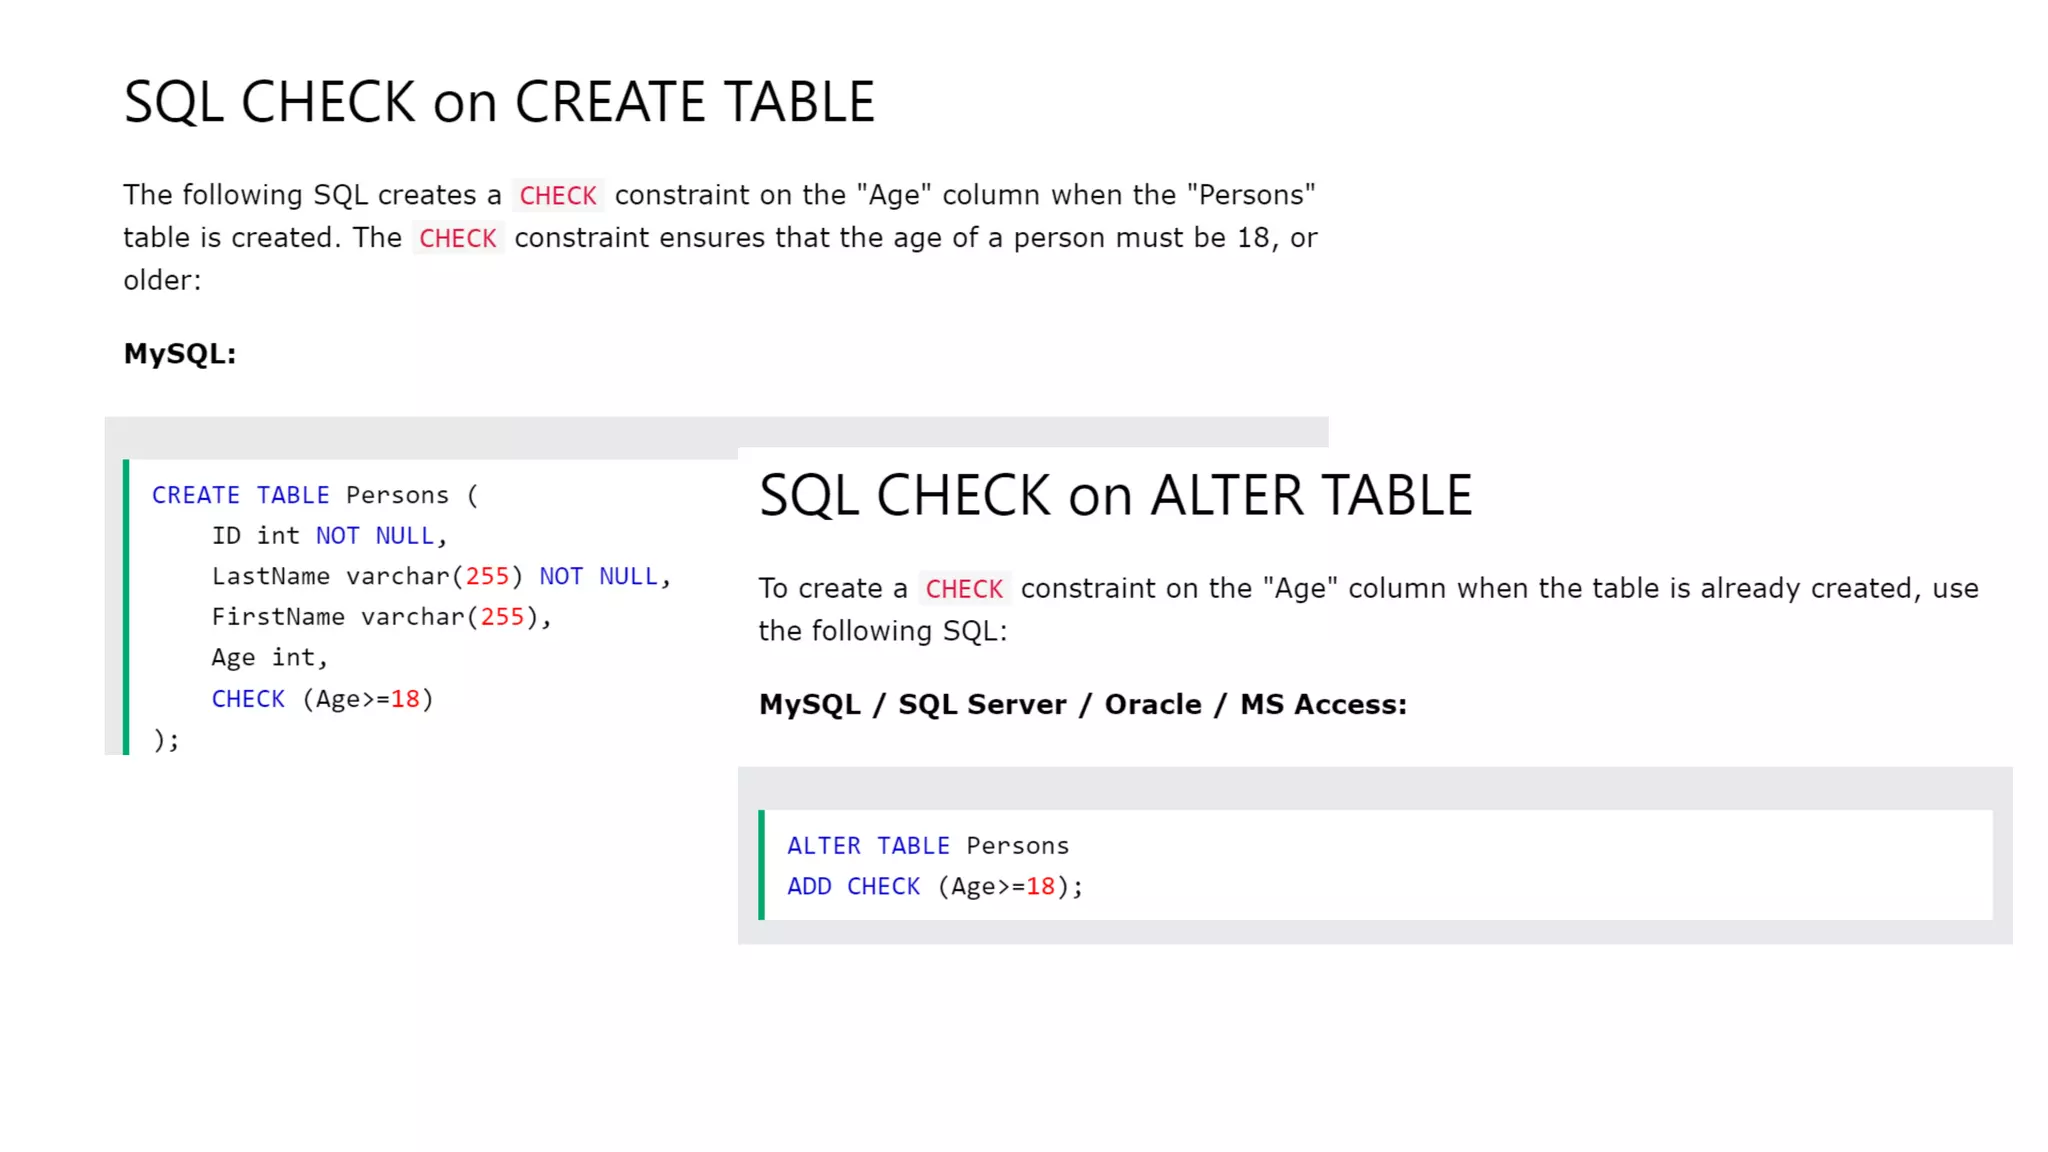The height and width of the screenshot is (1152, 2048).
Task: Click the 'SQL CHECK on ALTER TABLE' heading
Action: point(1115,495)
